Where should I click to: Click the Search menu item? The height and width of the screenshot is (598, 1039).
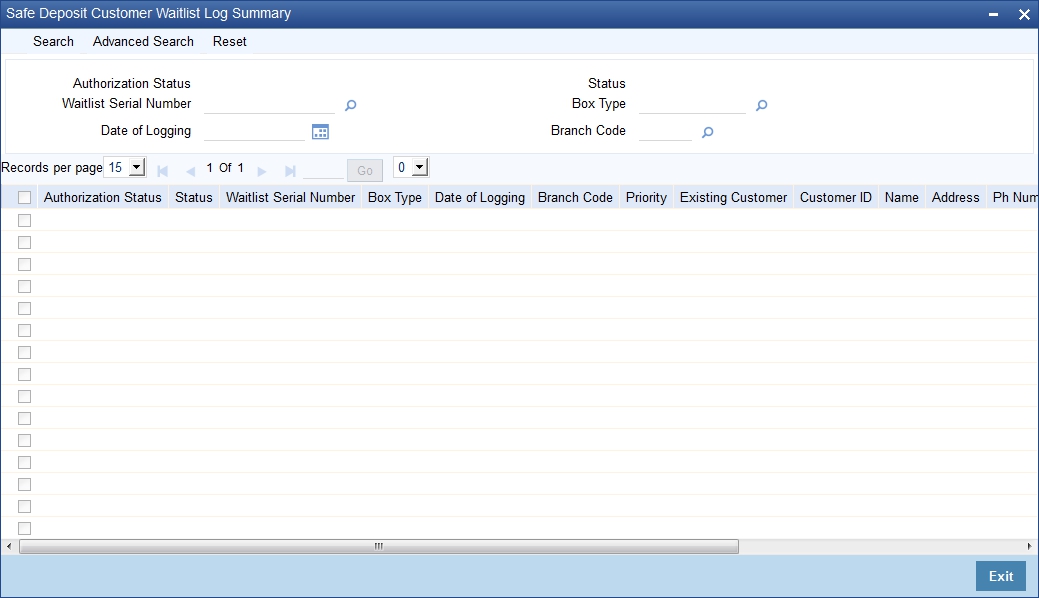54,41
